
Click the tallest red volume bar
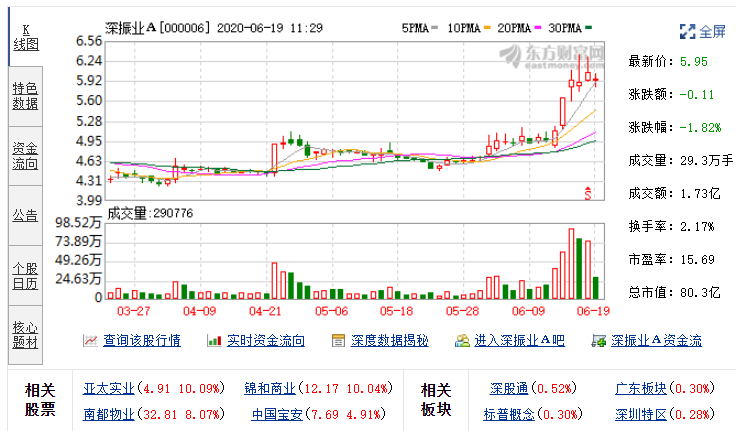tap(571, 264)
